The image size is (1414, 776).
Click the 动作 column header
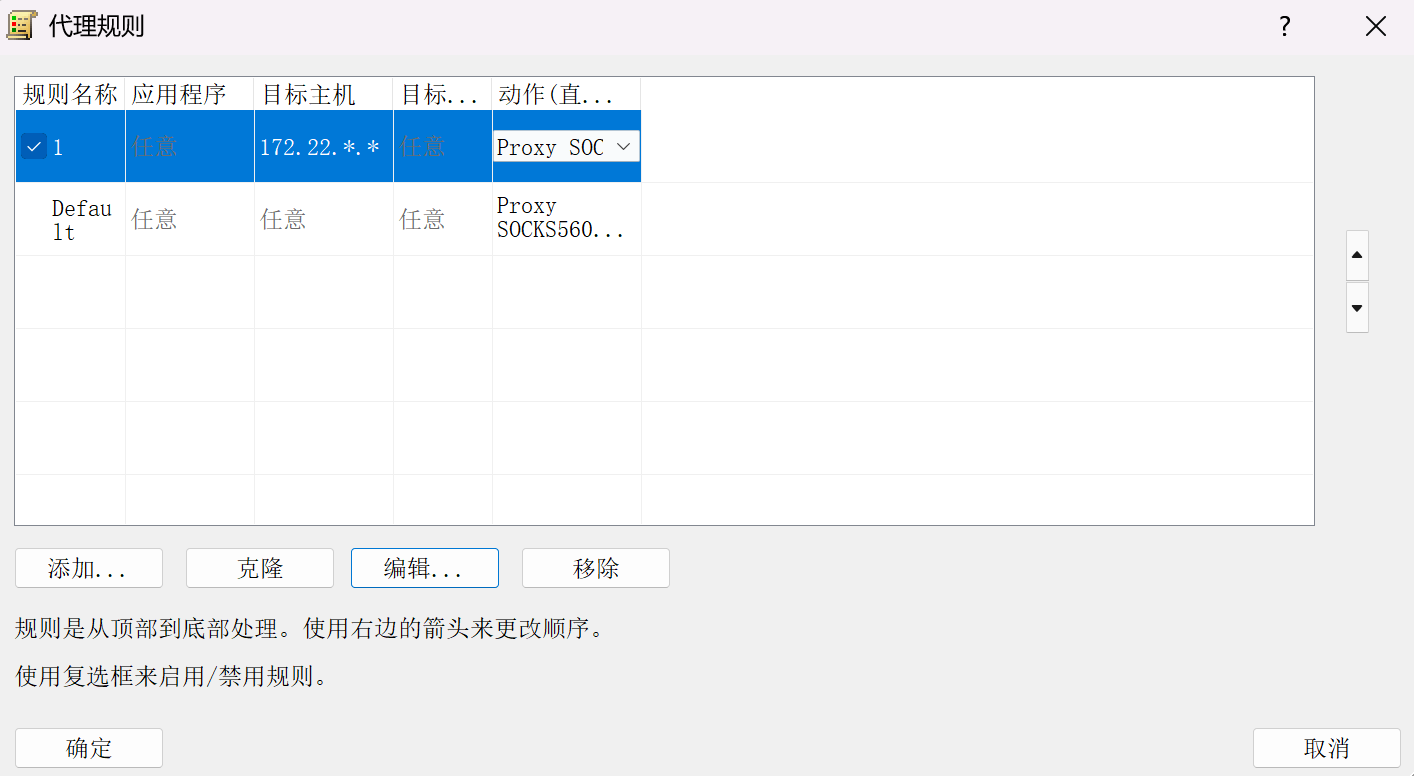pyautogui.click(x=566, y=95)
